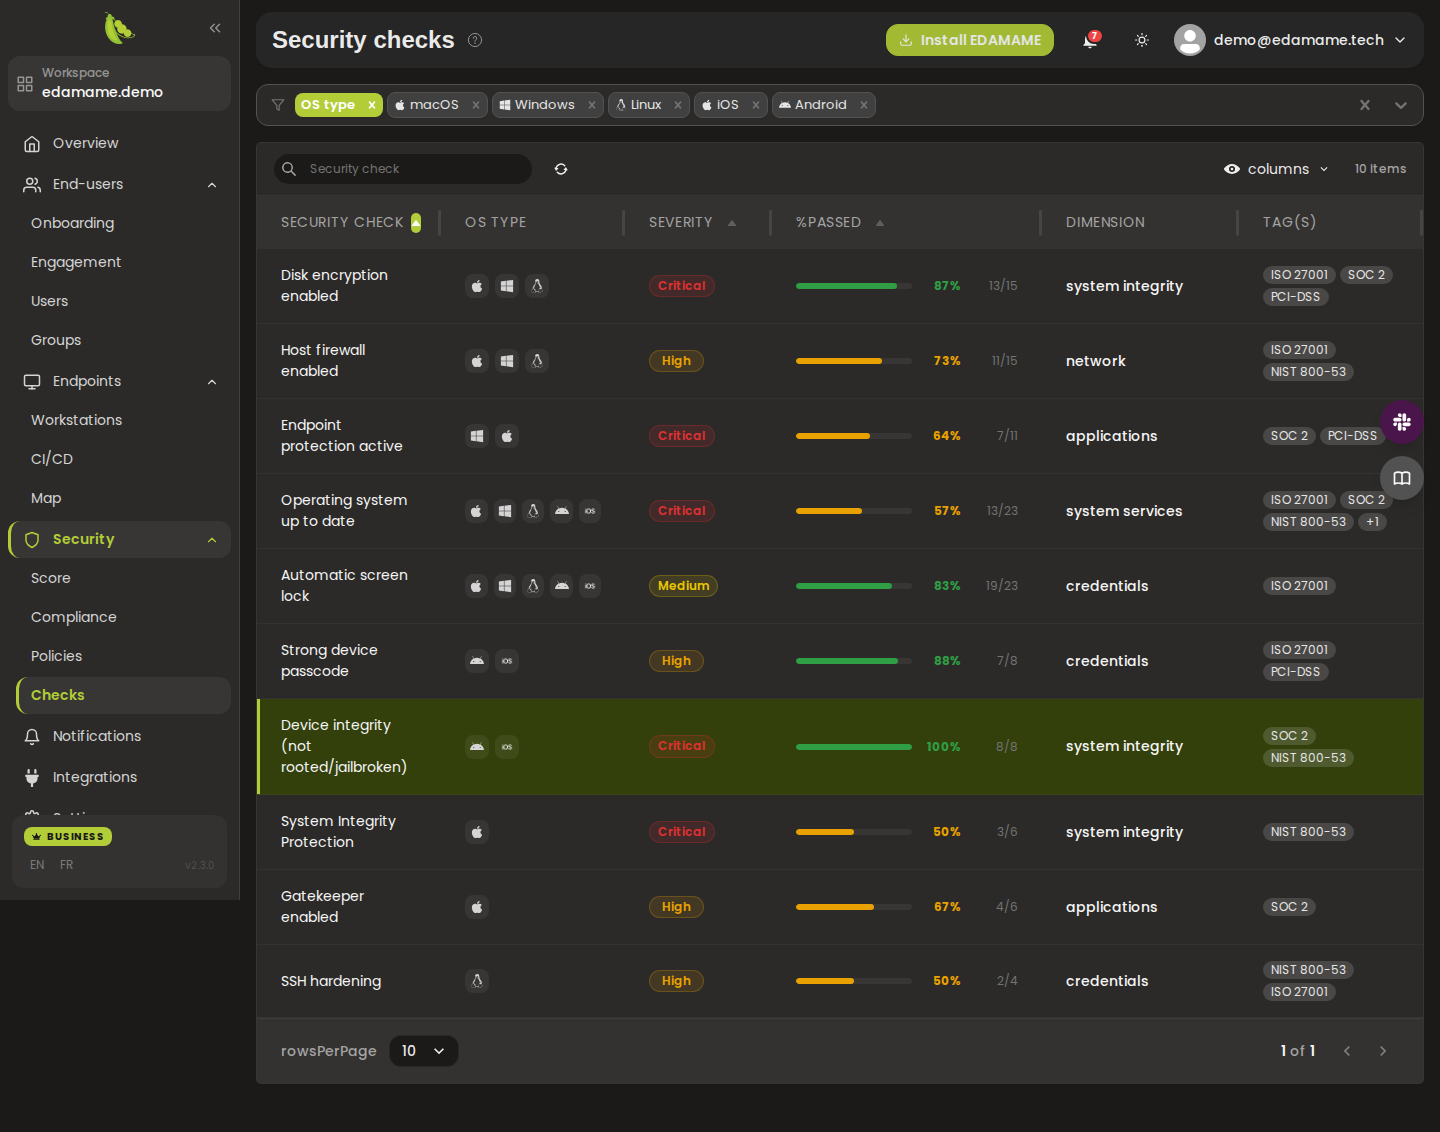The image size is (1440, 1132).
Task: Click Windows icon in Host firewall row
Action: (x=507, y=361)
